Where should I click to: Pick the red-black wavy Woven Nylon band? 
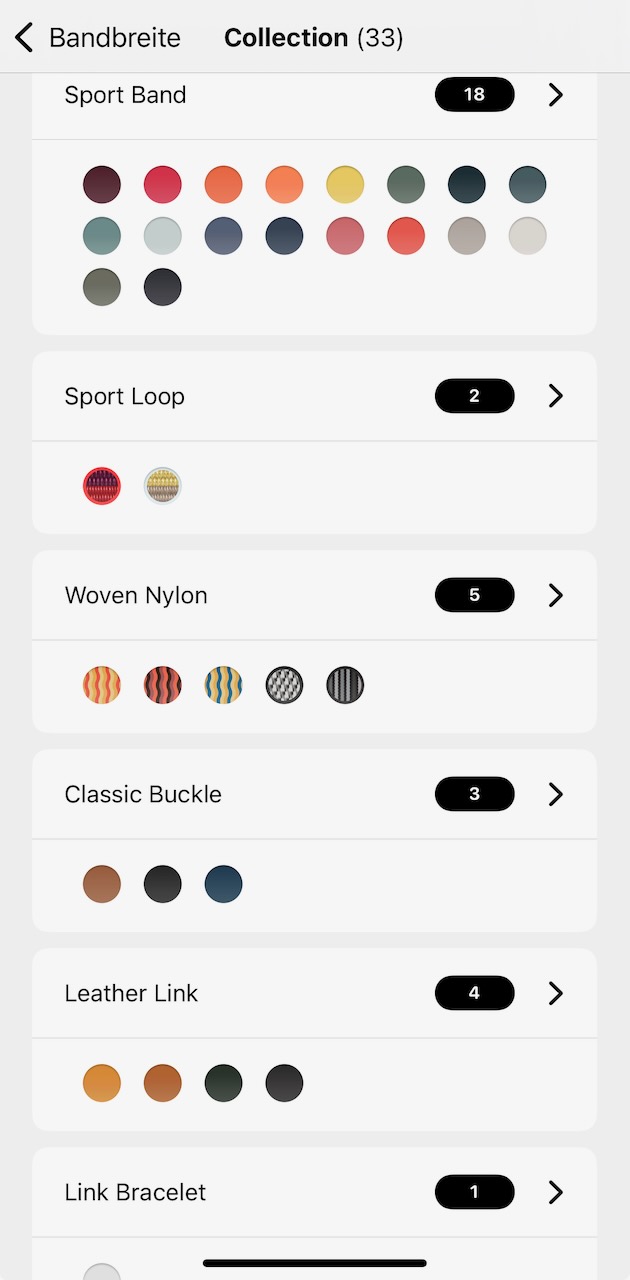coord(163,685)
